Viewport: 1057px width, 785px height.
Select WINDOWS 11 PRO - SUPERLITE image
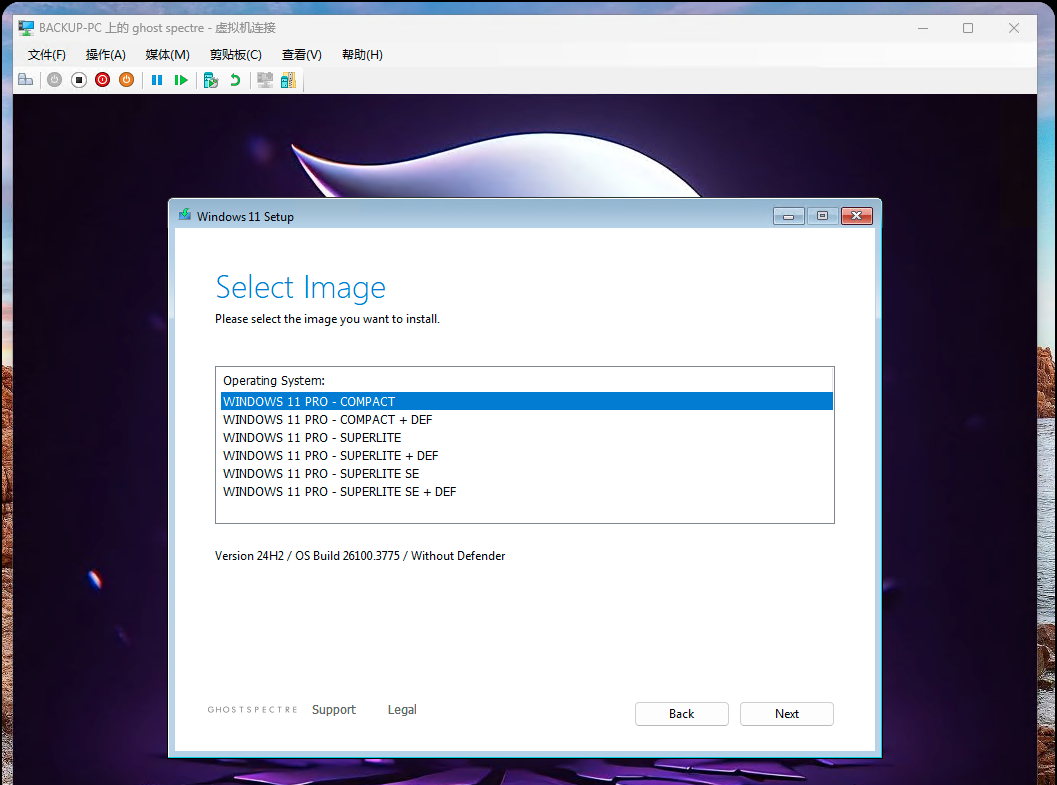tap(311, 437)
